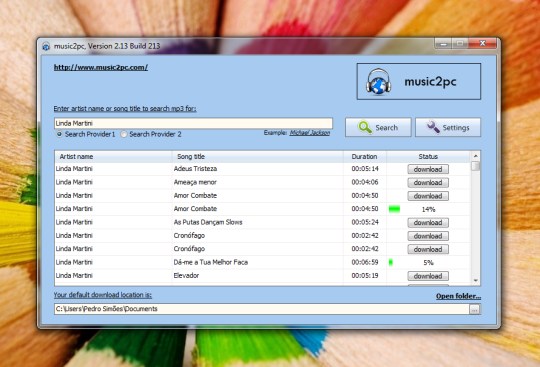The width and height of the screenshot is (540, 367).
Task: Click the results list scrollbar thumb
Action: coord(476,166)
